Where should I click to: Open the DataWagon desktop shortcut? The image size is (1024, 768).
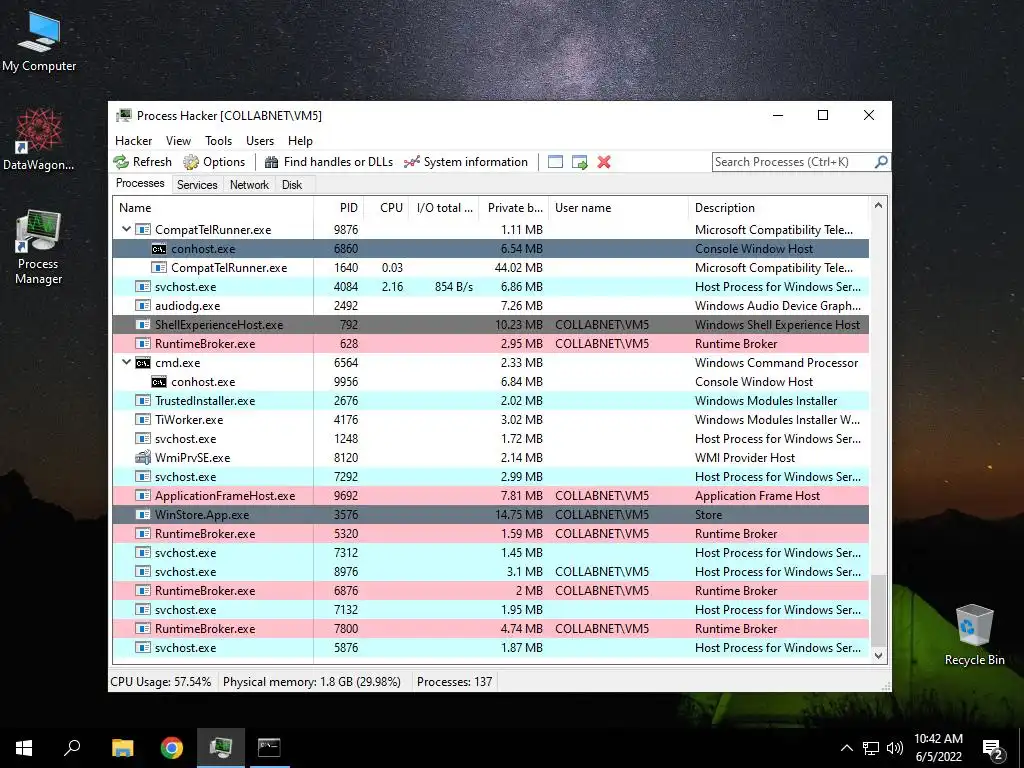39,138
